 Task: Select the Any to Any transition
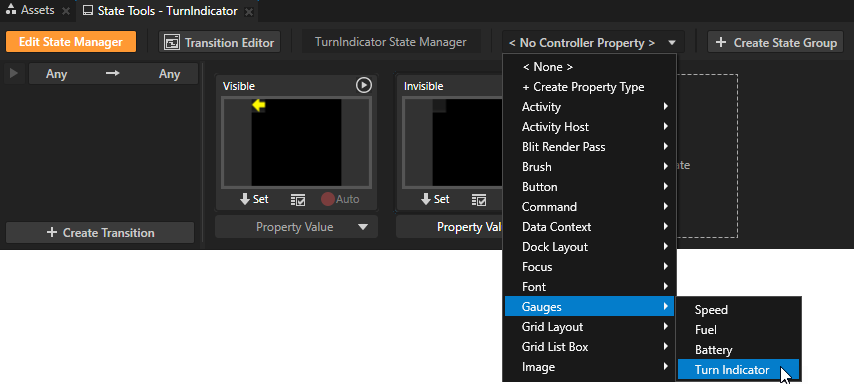click(113, 74)
